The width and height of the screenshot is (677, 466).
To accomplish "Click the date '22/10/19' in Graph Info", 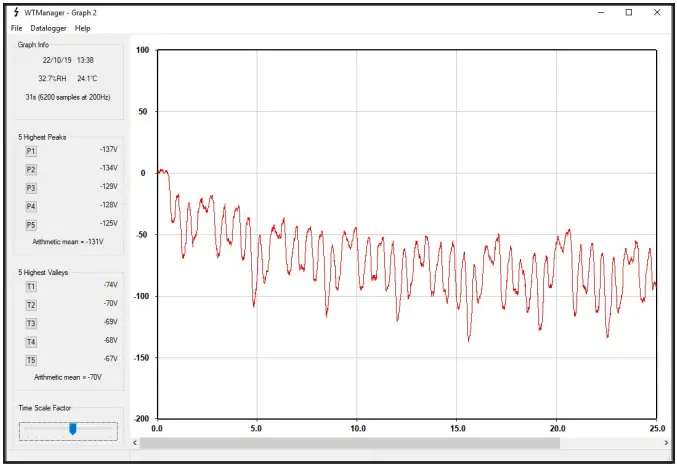I will click(57, 60).
